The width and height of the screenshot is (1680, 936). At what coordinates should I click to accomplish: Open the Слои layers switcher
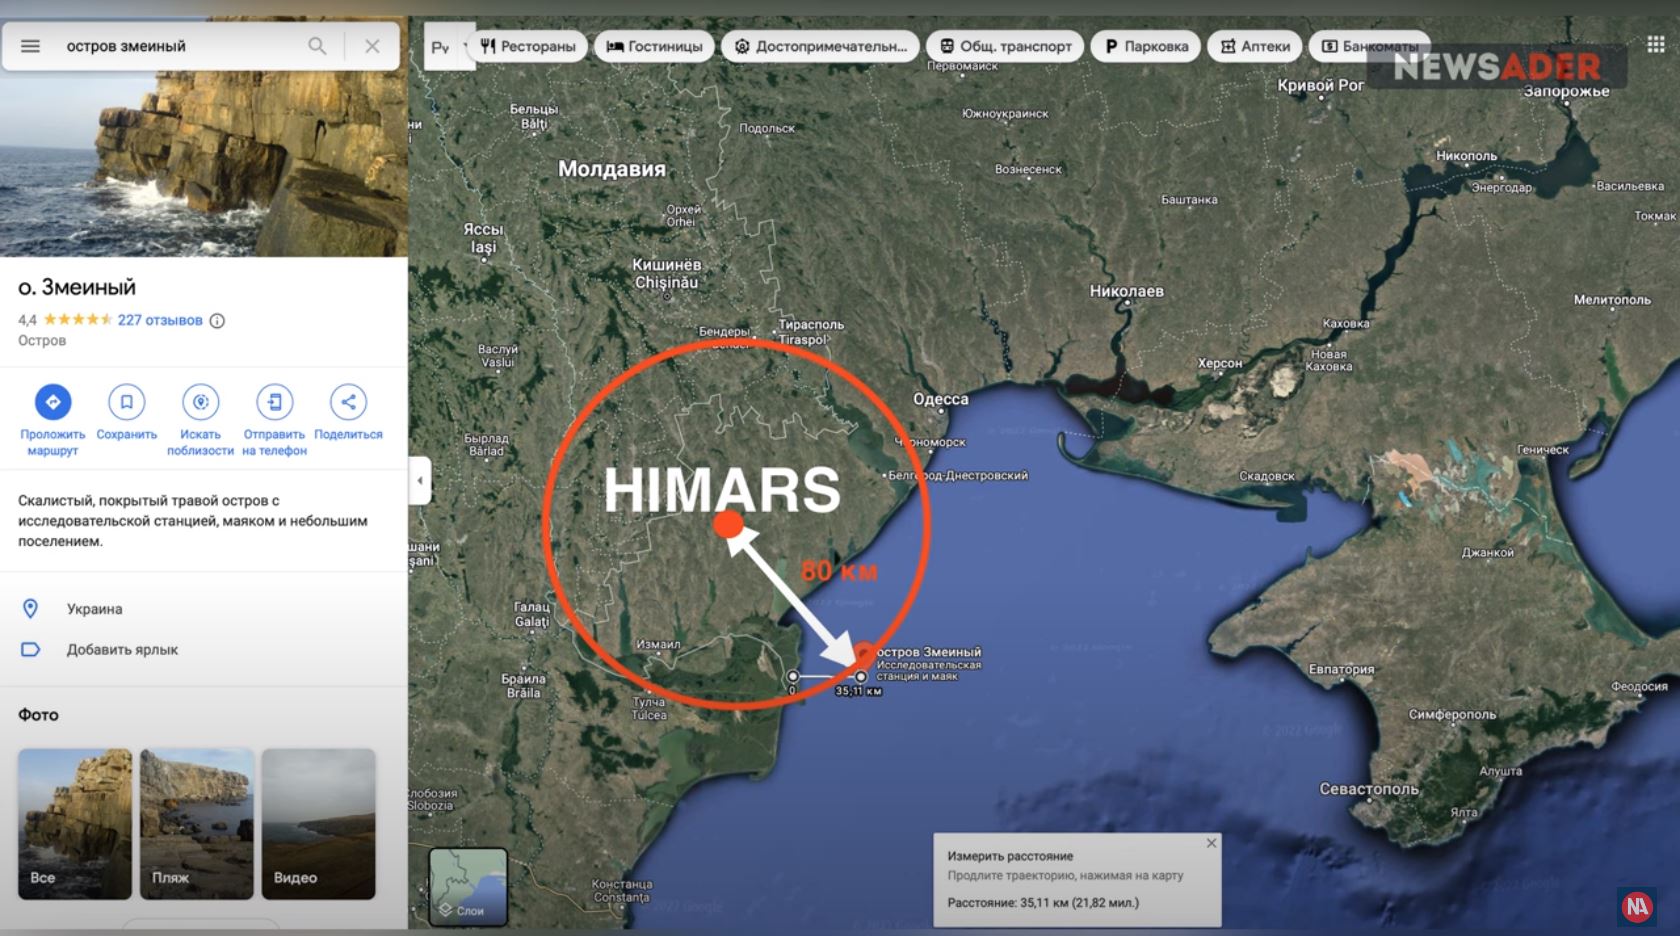tap(468, 887)
